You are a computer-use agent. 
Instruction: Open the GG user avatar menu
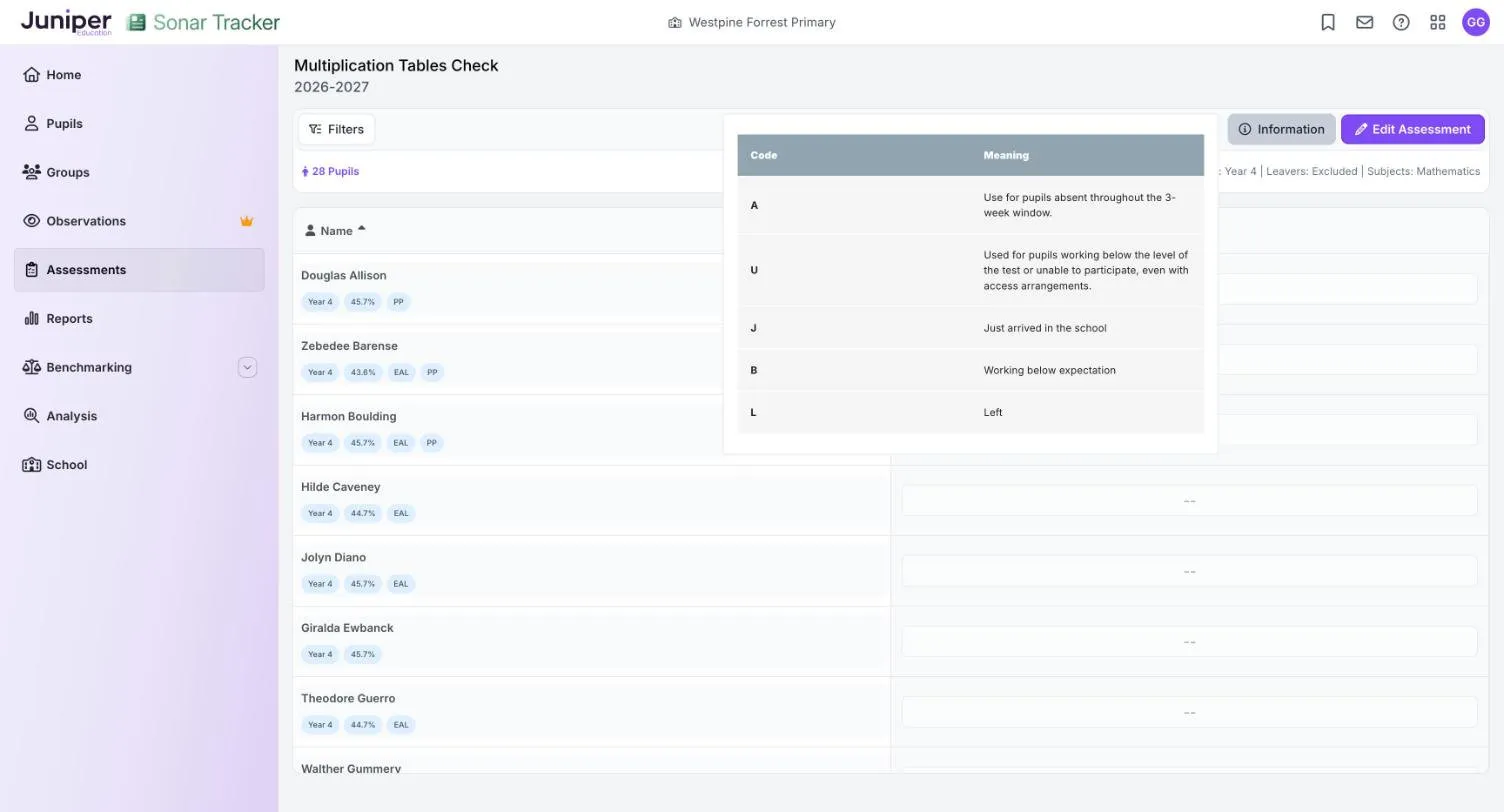click(x=1476, y=22)
